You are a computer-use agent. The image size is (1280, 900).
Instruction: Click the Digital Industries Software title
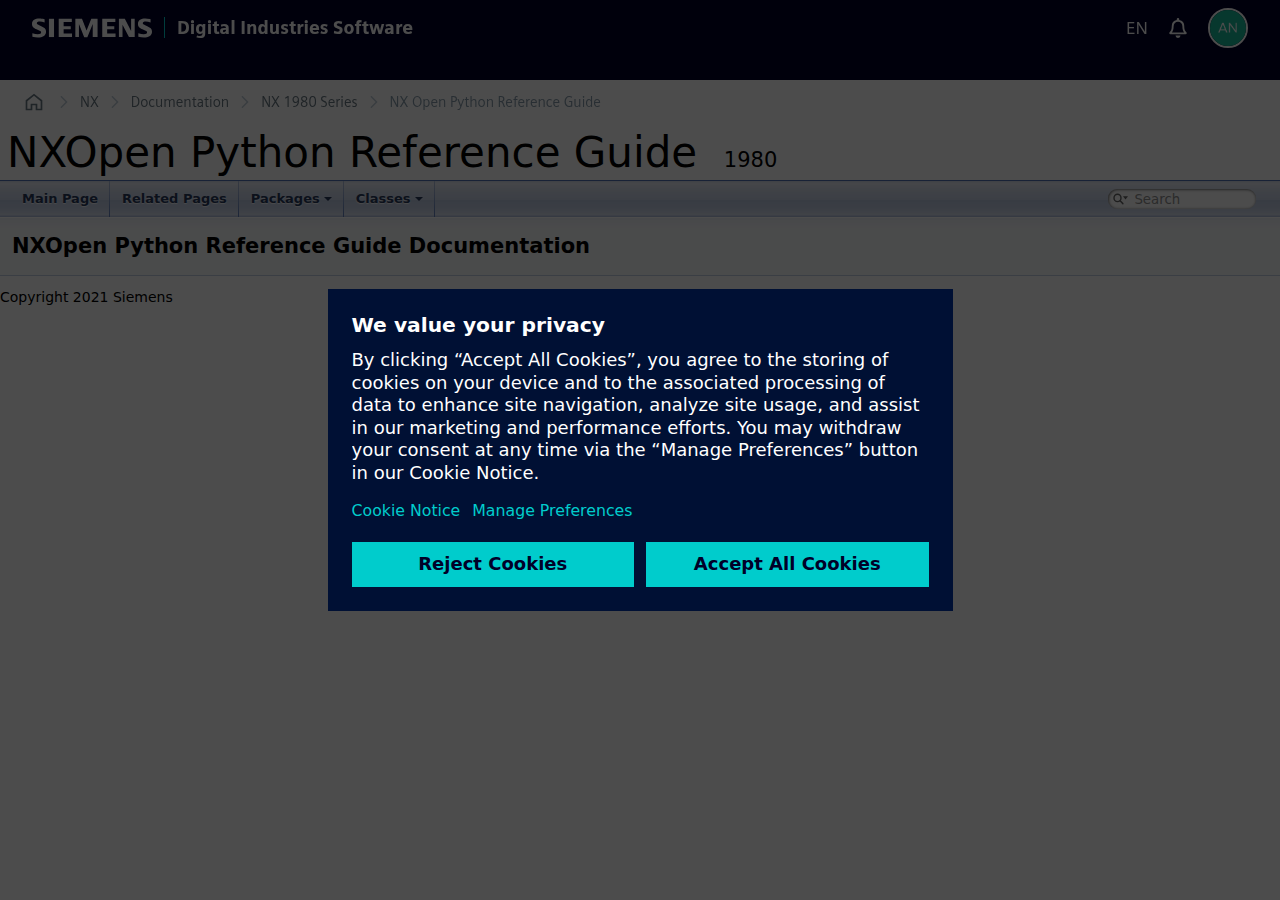294,28
